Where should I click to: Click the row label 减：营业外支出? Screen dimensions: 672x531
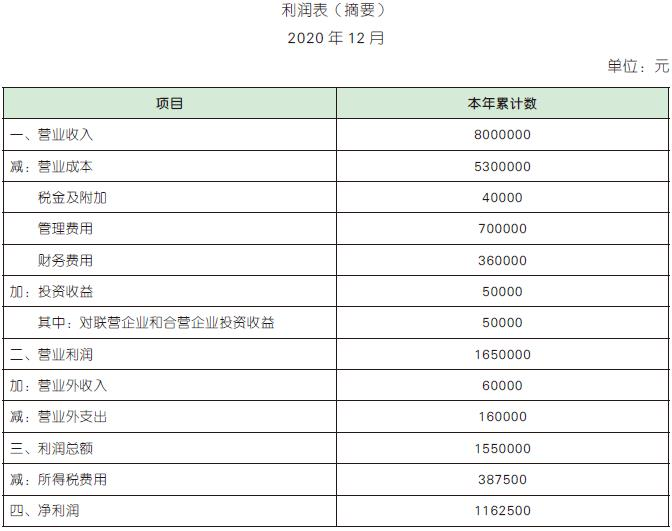58,416
